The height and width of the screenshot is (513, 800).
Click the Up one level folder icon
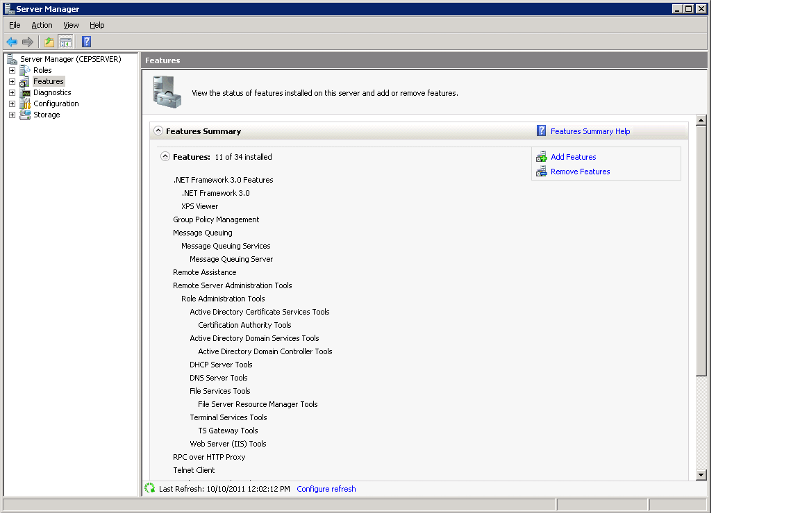tap(48, 42)
